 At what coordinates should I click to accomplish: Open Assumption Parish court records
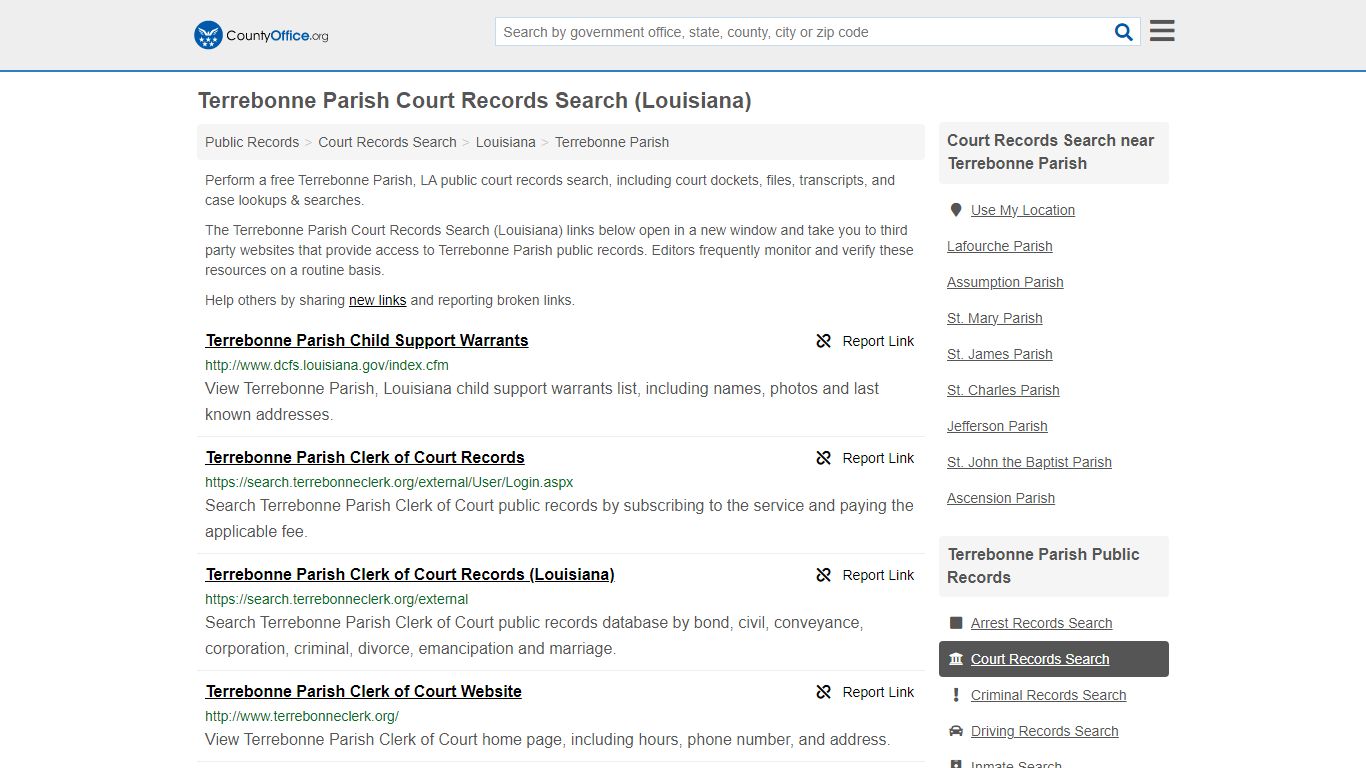click(1005, 282)
